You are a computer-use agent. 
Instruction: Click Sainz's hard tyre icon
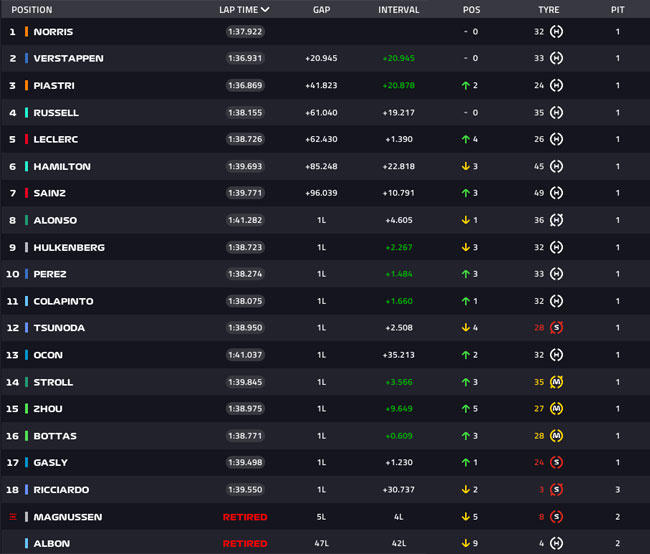tap(556, 193)
